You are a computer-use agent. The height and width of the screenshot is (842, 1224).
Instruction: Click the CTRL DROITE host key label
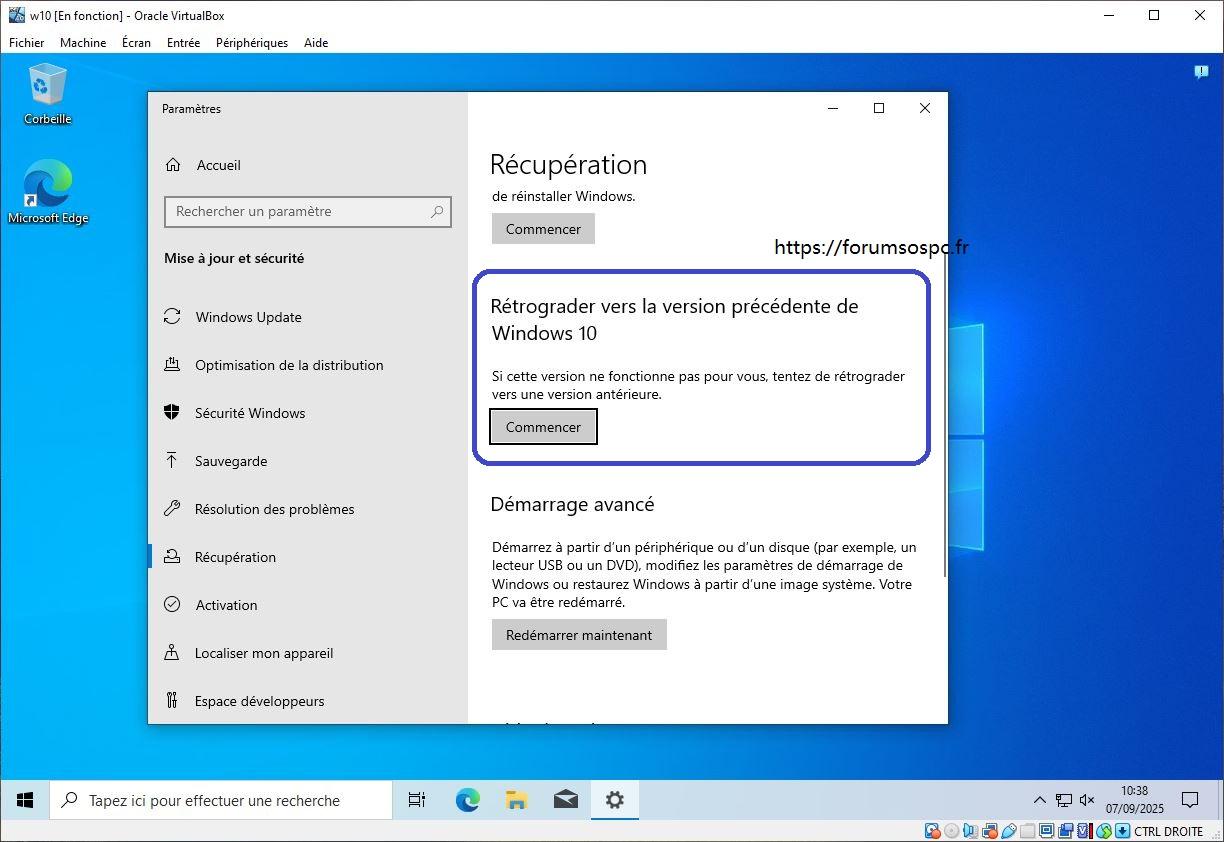[1169, 831]
